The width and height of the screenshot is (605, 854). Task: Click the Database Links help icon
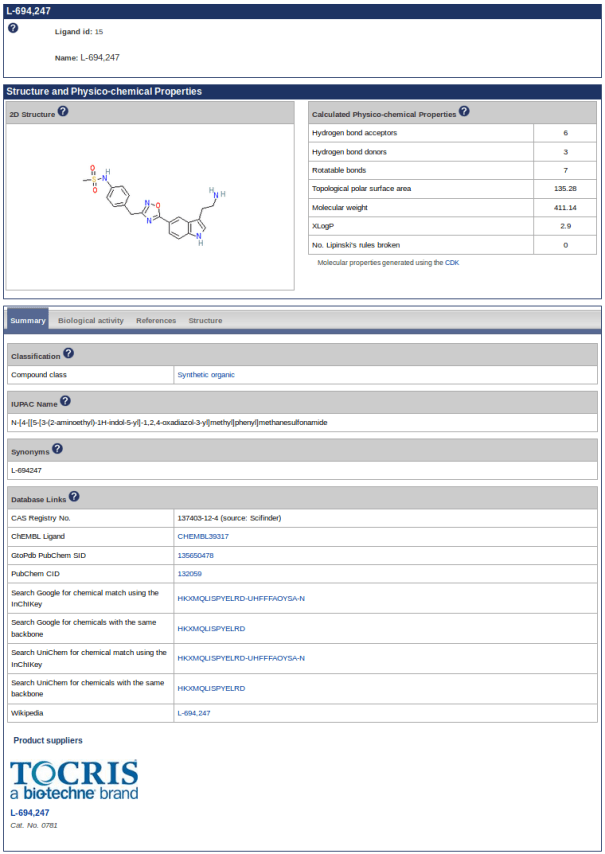click(75, 496)
